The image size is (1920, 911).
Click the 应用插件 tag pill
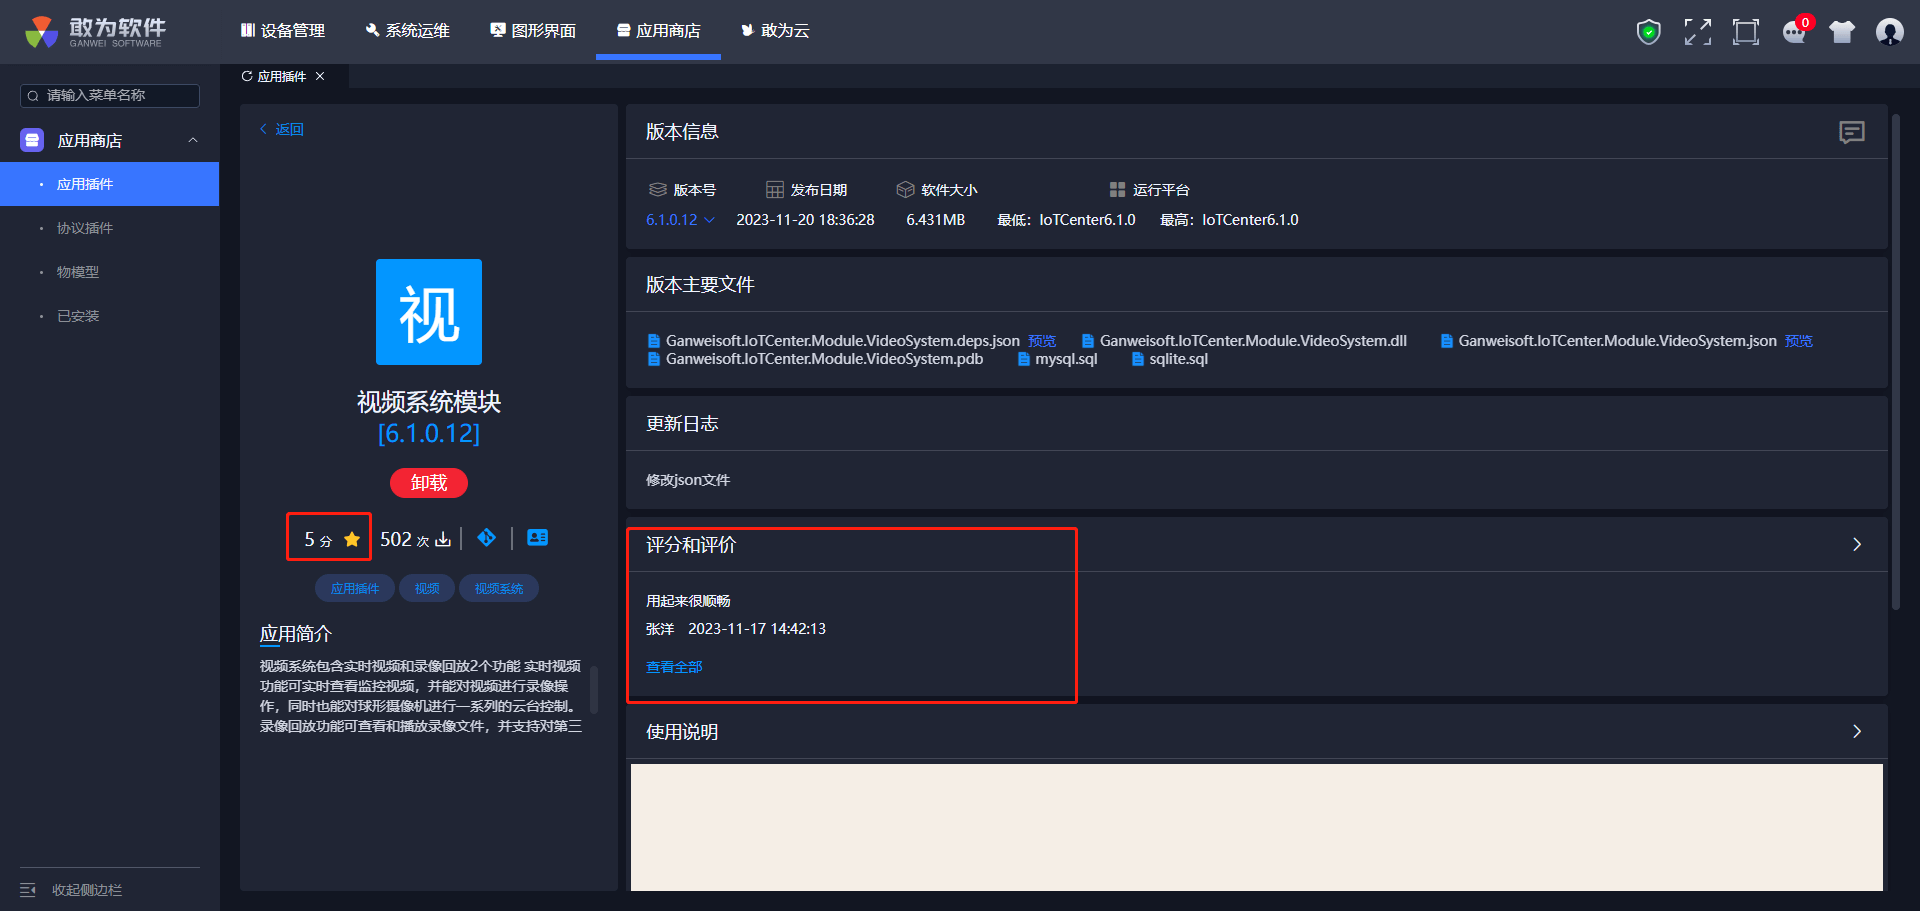click(x=355, y=589)
